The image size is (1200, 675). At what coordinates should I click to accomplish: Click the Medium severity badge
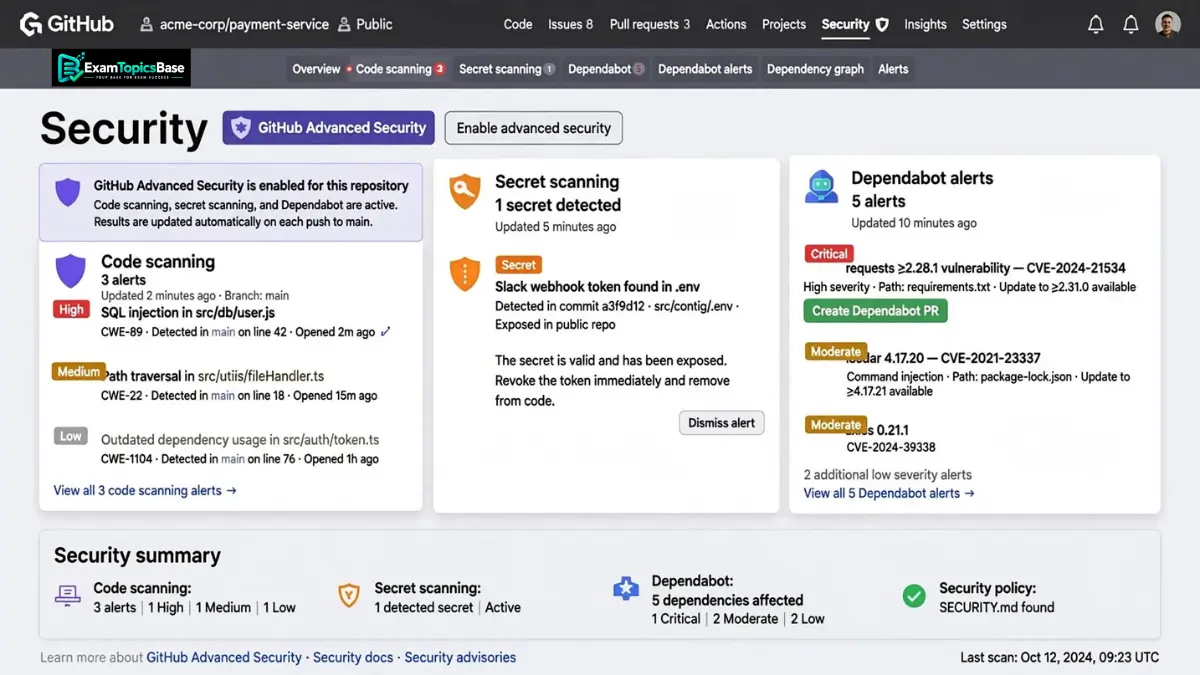click(x=79, y=371)
